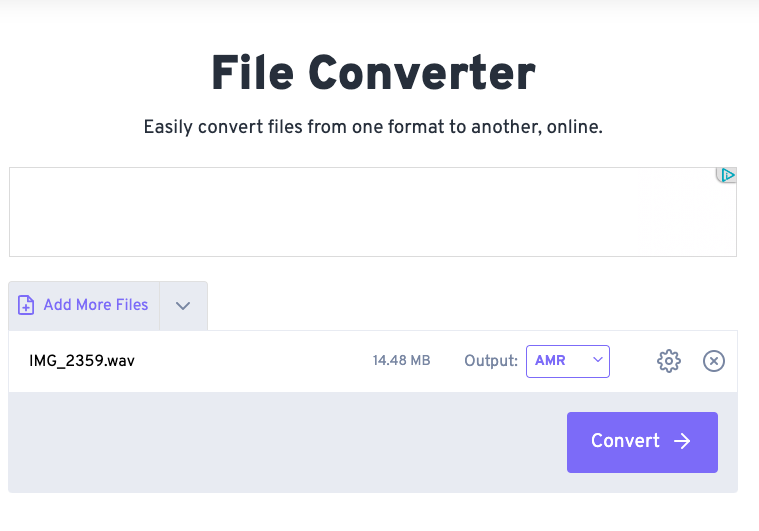Select the IMG_2359.wav file name

(82, 361)
